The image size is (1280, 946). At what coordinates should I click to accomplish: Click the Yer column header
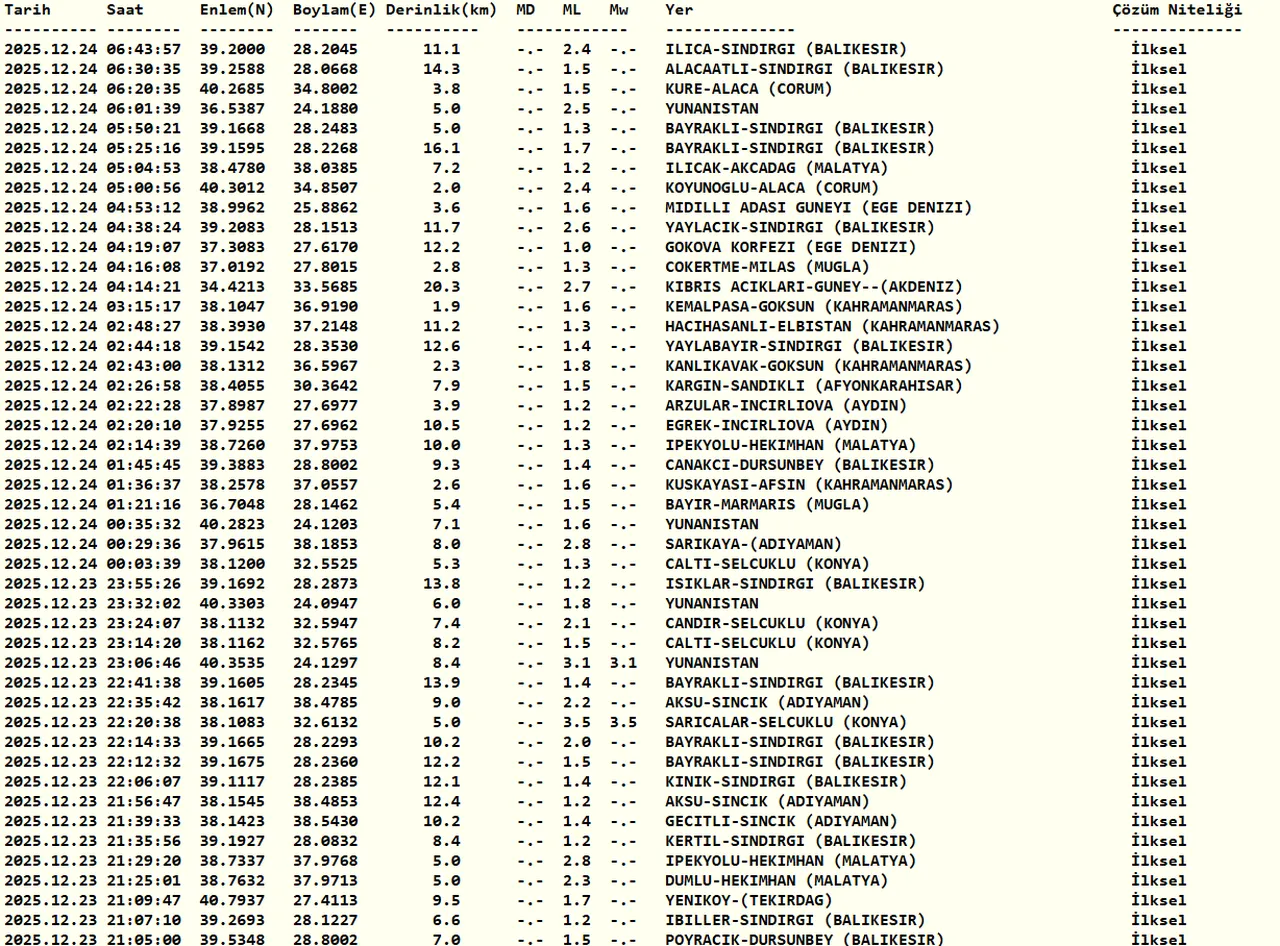pyautogui.click(x=679, y=10)
